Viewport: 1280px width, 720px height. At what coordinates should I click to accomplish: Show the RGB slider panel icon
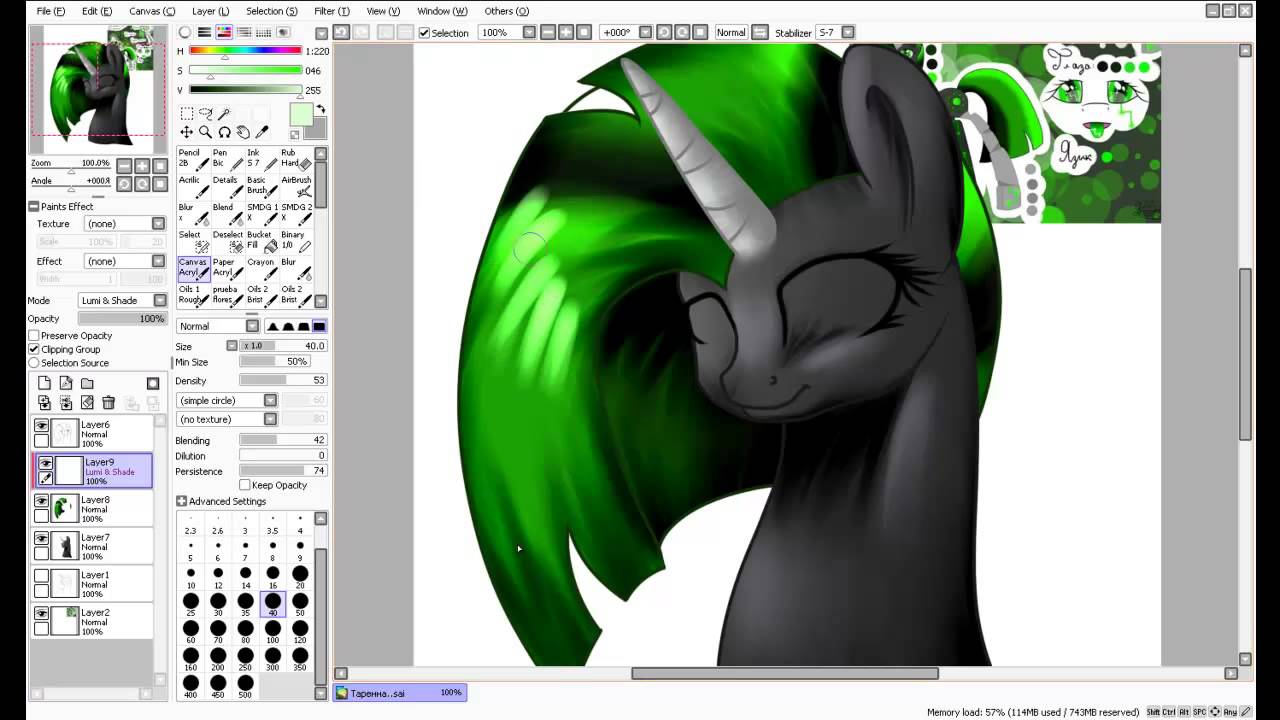coord(205,33)
